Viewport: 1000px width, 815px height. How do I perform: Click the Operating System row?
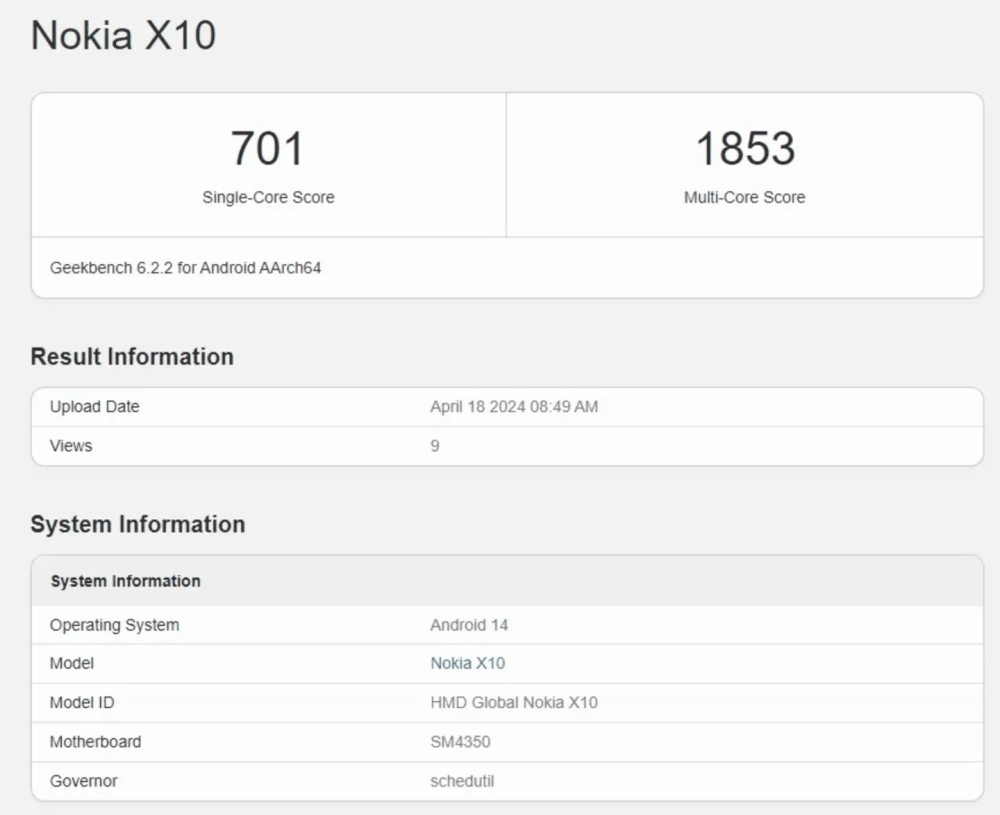tap(114, 624)
